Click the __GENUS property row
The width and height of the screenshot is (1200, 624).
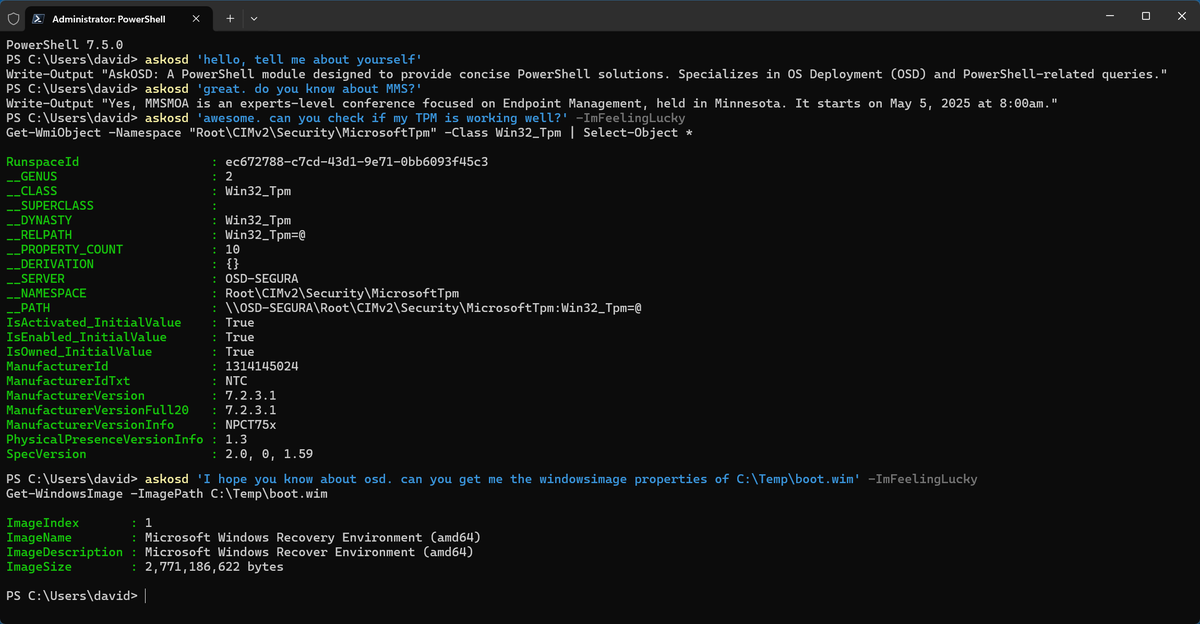pyautogui.click(x=118, y=177)
